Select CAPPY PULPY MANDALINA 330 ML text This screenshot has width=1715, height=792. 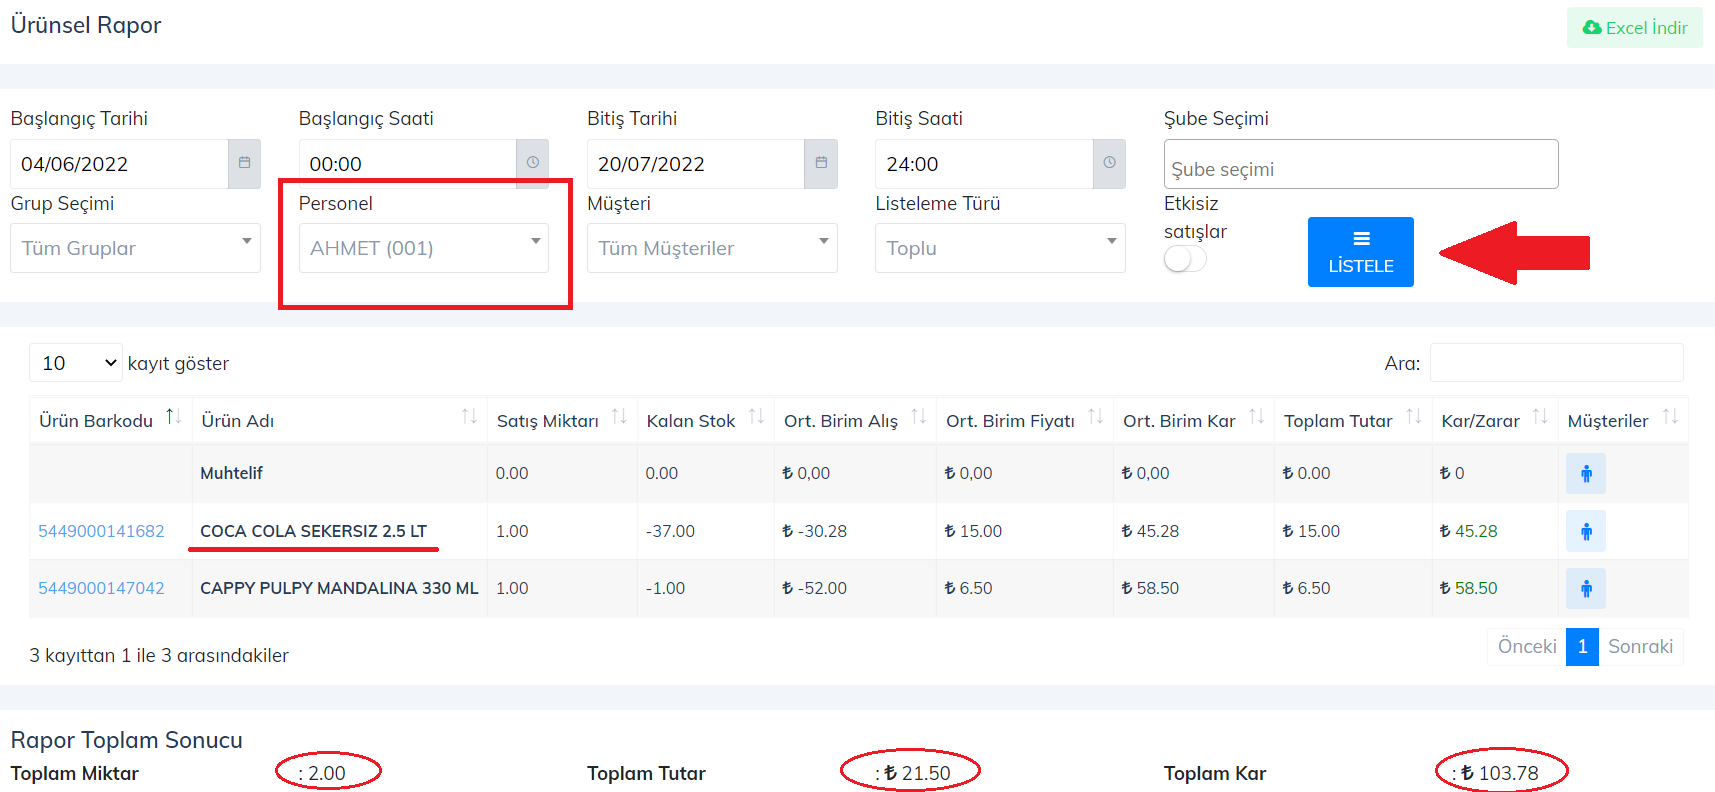(x=339, y=588)
